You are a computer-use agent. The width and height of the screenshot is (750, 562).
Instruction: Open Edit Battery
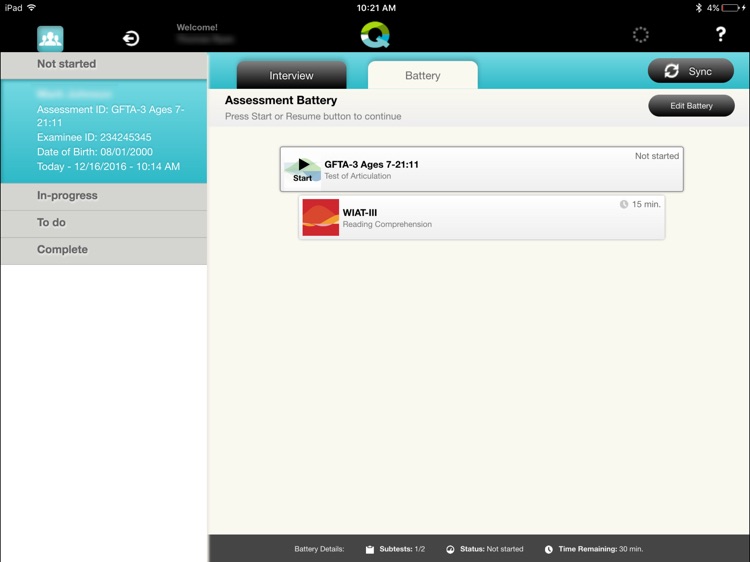click(x=691, y=105)
